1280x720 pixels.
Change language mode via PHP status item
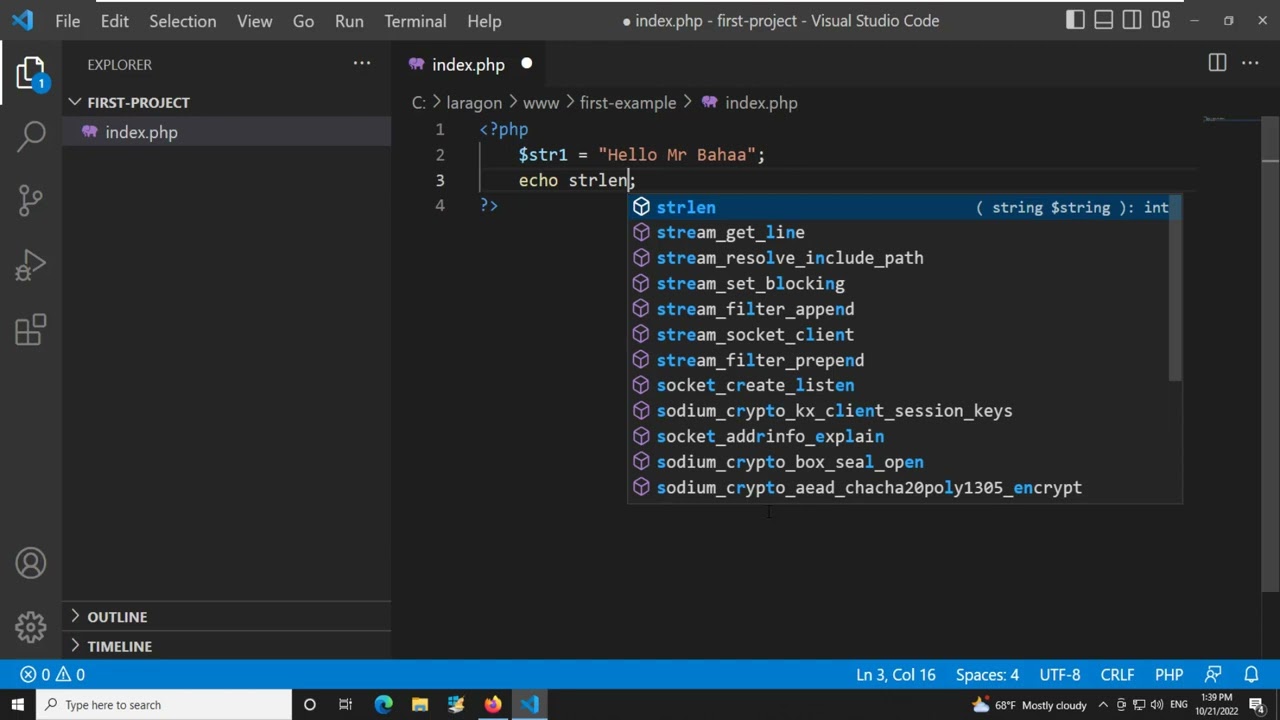click(1169, 675)
